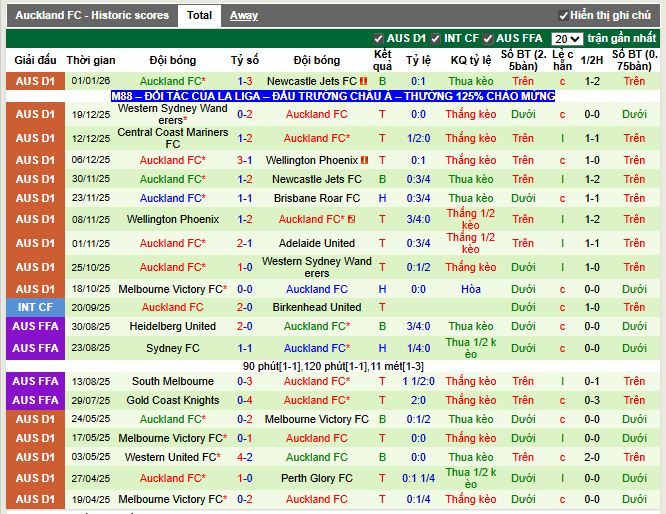Click the 1/2H column header
666x514 pixels.
[592, 60]
